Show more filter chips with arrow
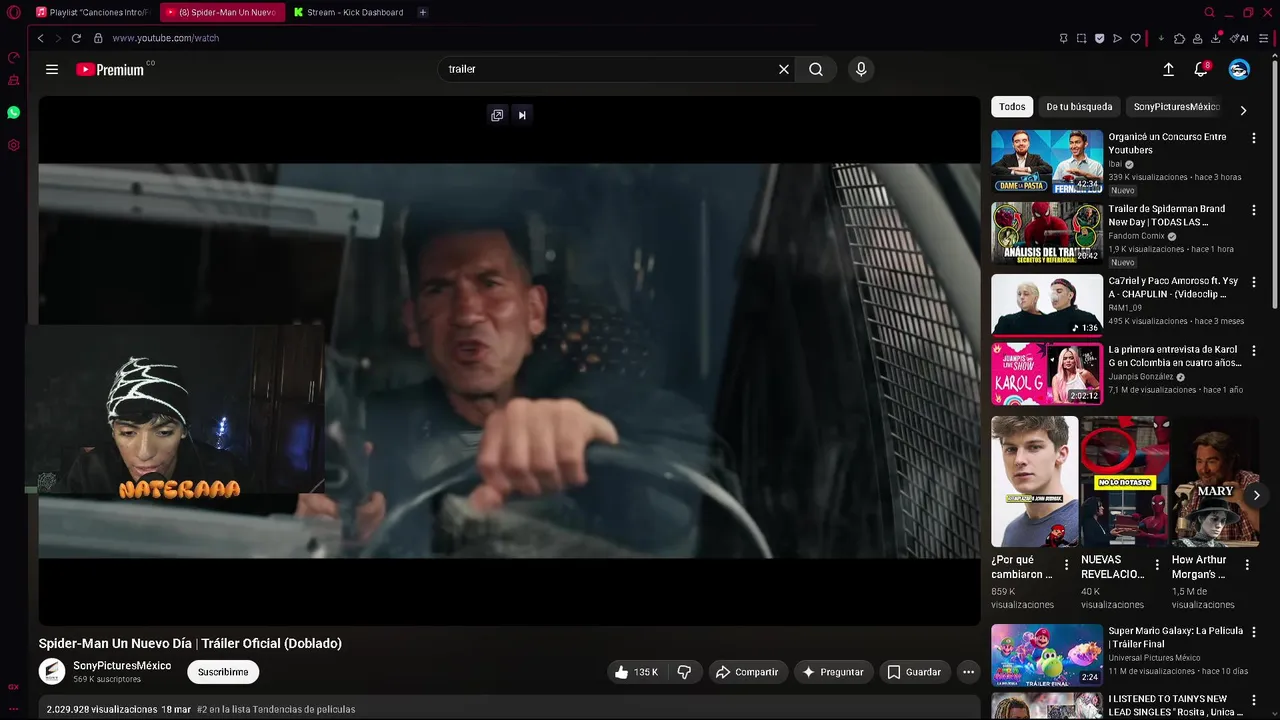 (1243, 110)
